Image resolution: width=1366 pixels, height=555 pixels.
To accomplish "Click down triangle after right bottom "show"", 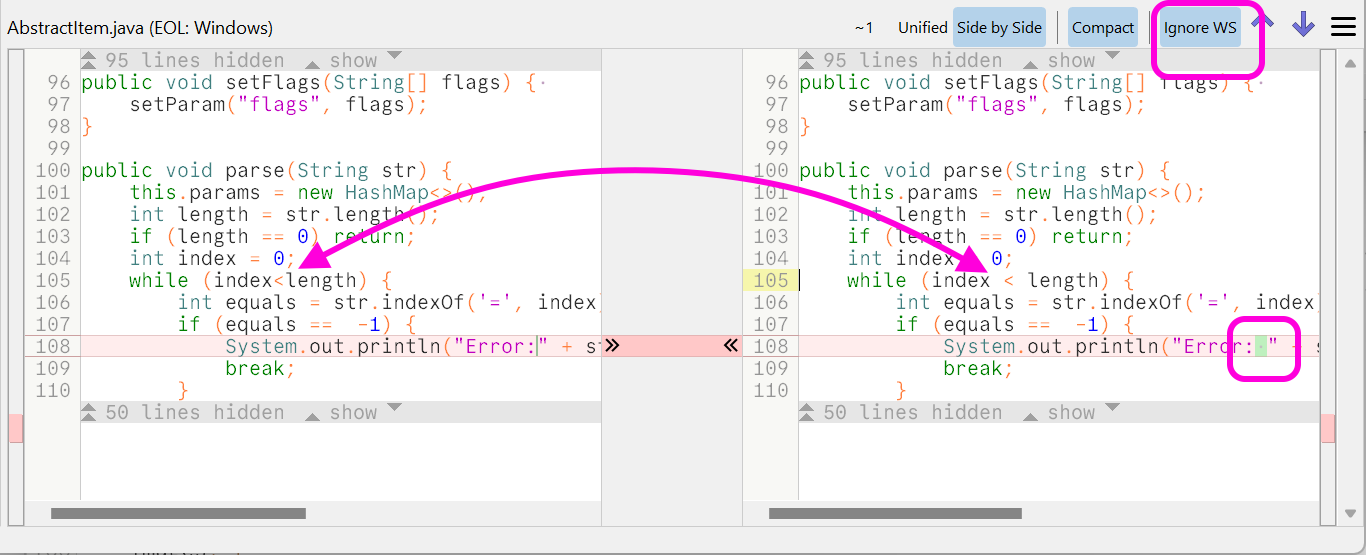I will pos(1112,408).
